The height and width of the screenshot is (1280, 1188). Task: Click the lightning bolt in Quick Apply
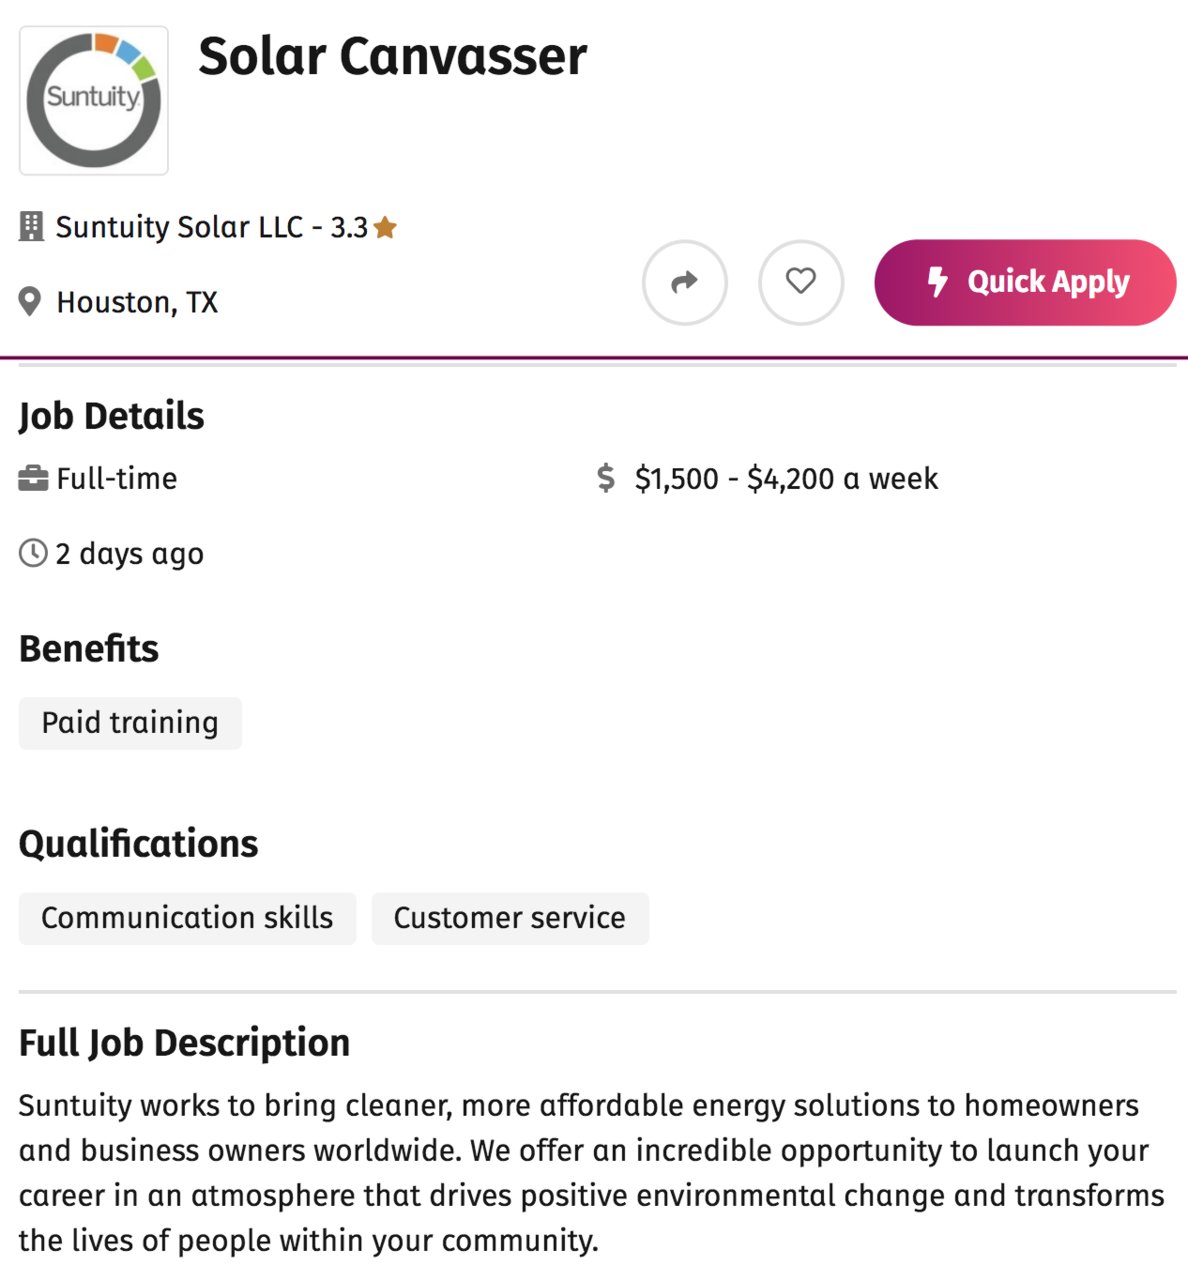tap(937, 282)
